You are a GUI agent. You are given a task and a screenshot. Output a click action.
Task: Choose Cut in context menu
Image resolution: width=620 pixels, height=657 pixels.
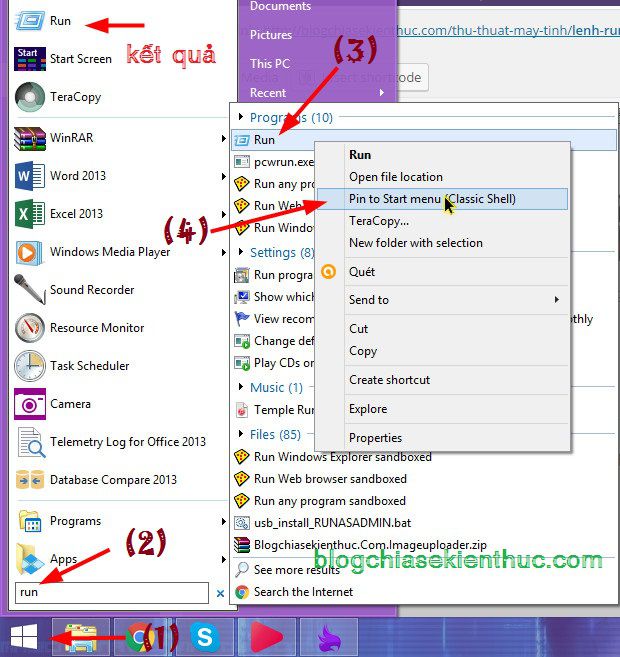pos(442,329)
